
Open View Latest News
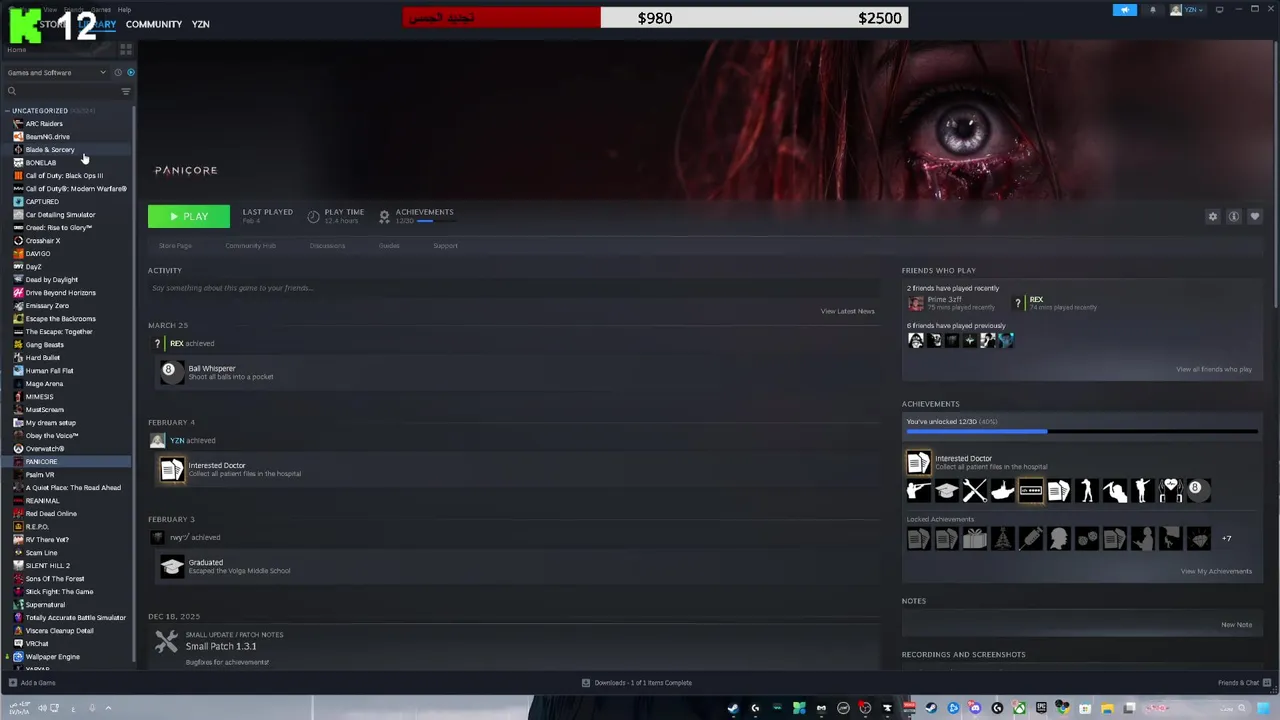[847, 311]
